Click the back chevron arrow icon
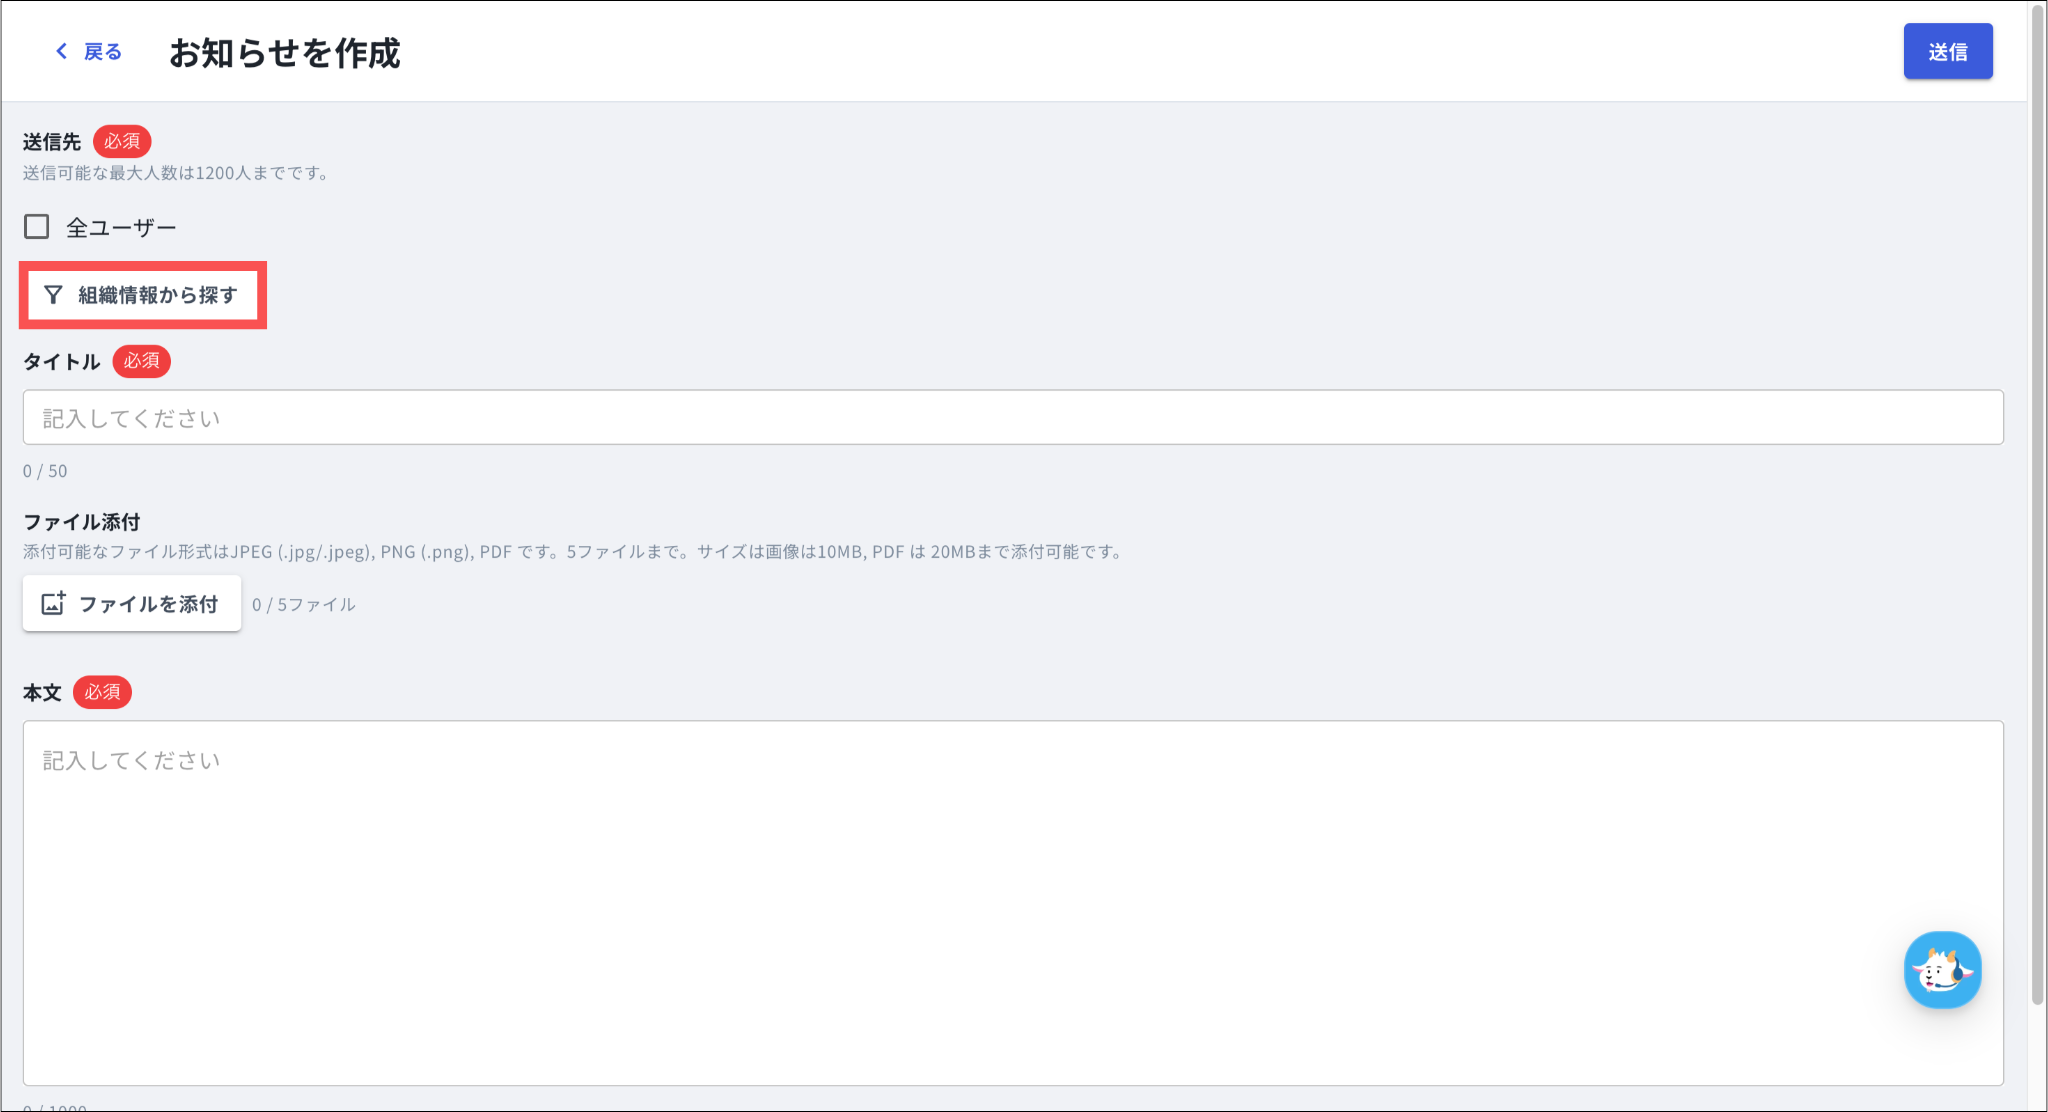 click(x=62, y=51)
